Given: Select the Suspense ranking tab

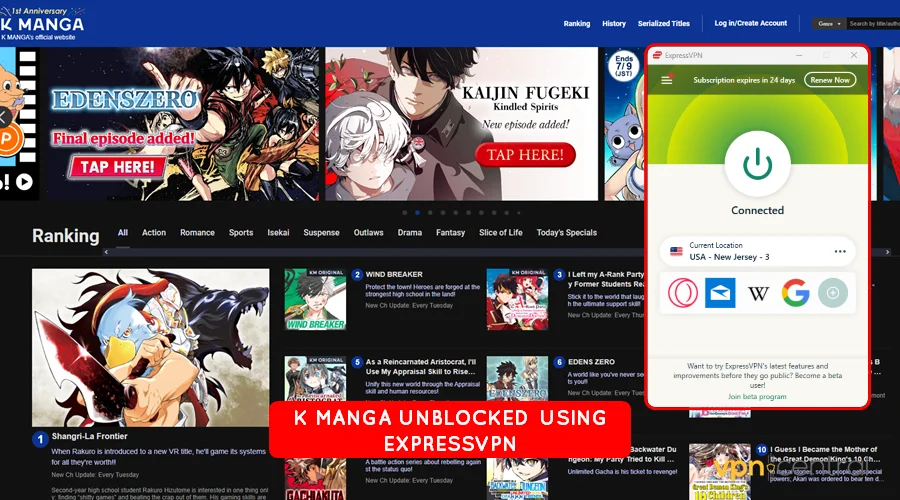Looking at the screenshot, I should click(x=321, y=232).
